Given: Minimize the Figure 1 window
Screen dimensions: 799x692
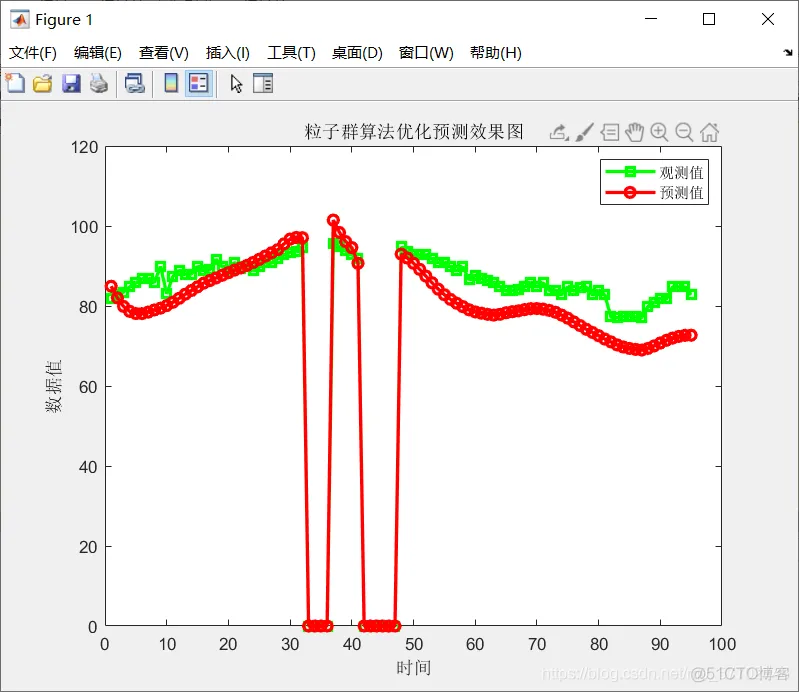Looking at the screenshot, I should pos(651,19).
